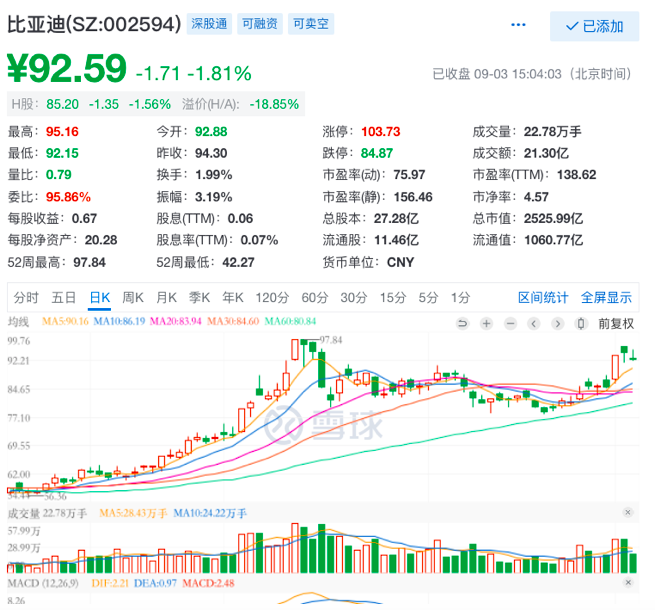Image resolution: width=655 pixels, height=610 pixels.
Task: Select the 月K chart tab
Action: point(166,298)
